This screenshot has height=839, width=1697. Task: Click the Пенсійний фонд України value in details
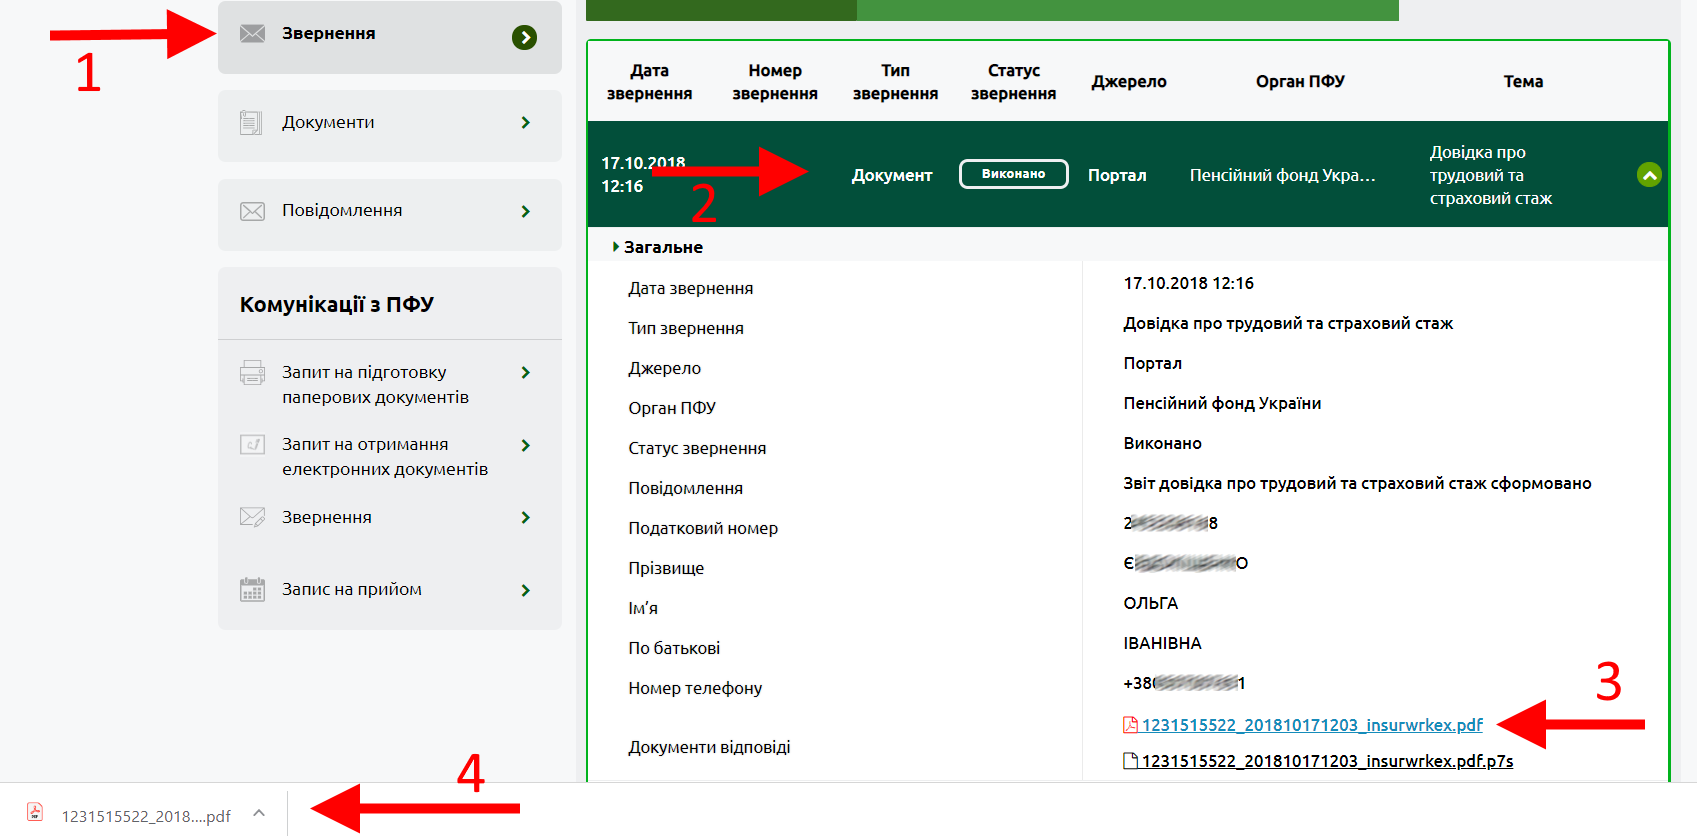pyautogui.click(x=1222, y=403)
